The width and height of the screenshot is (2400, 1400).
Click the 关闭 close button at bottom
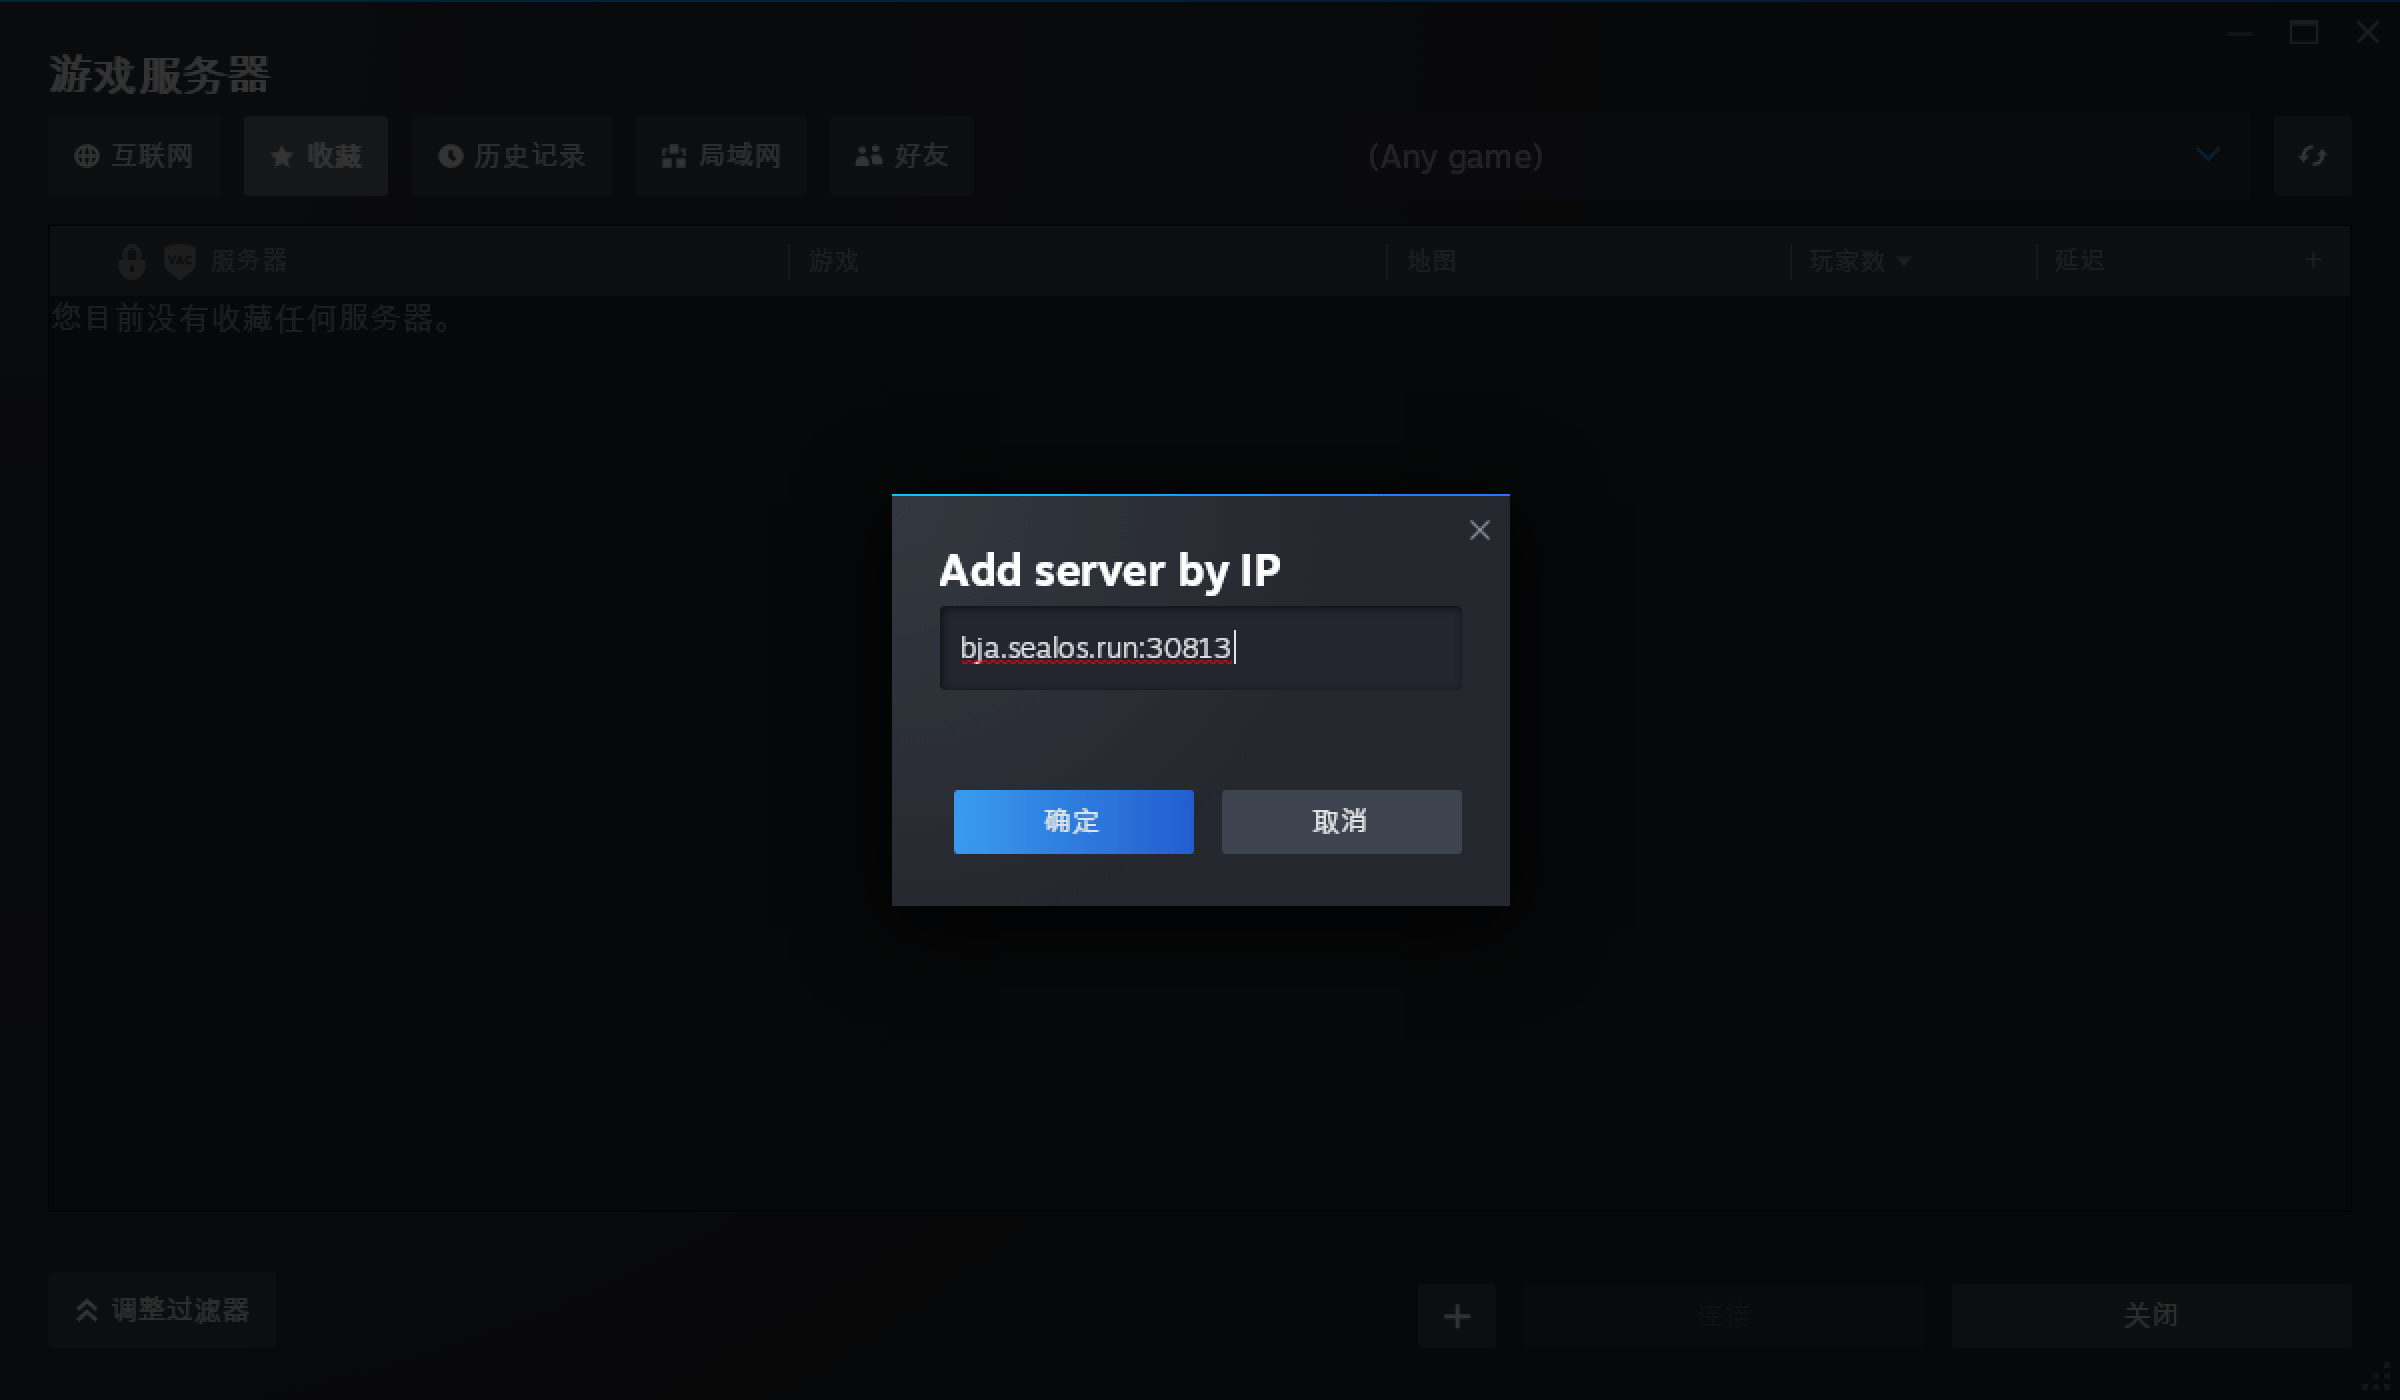(2150, 1316)
